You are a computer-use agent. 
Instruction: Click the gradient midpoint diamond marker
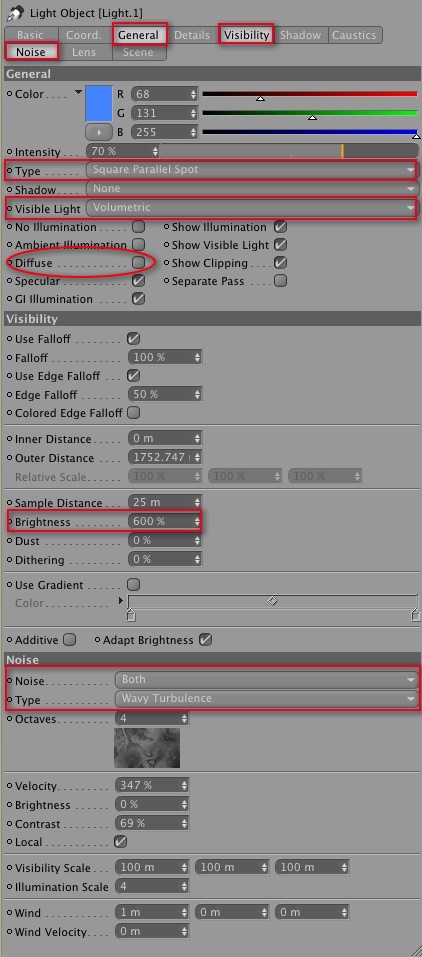click(273, 601)
